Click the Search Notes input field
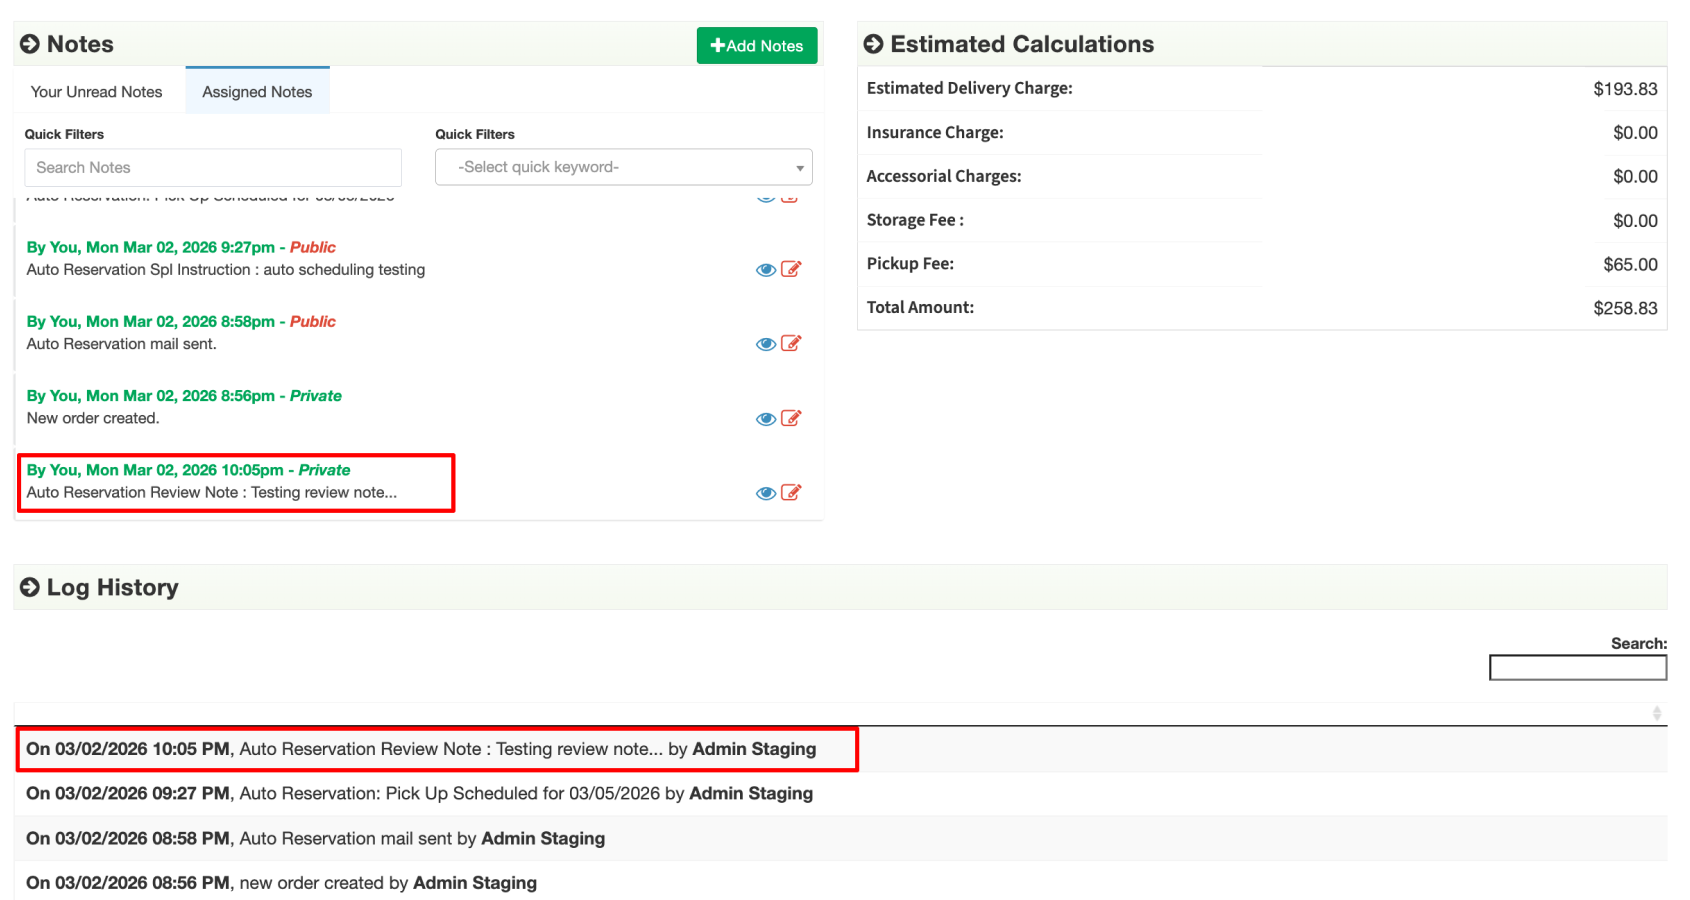 213,168
